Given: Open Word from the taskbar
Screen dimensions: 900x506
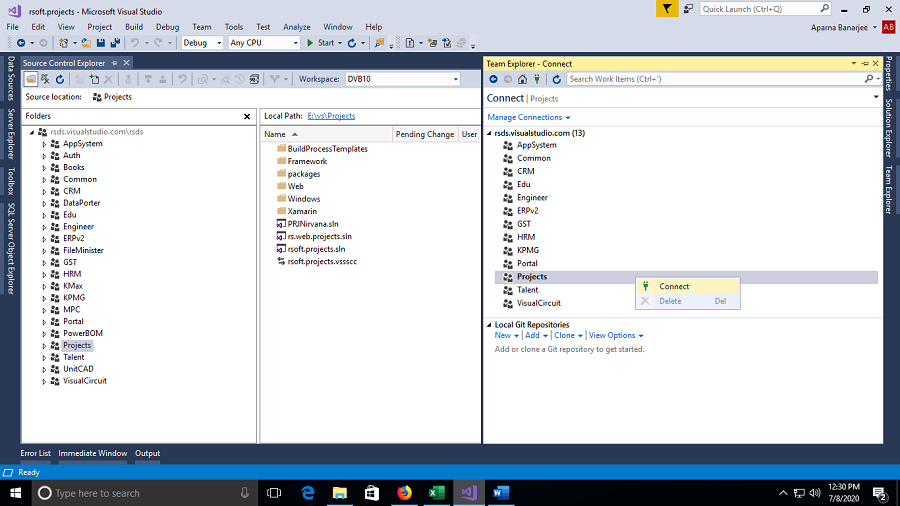Looking at the screenshot, I should click(x=501, y=493).
